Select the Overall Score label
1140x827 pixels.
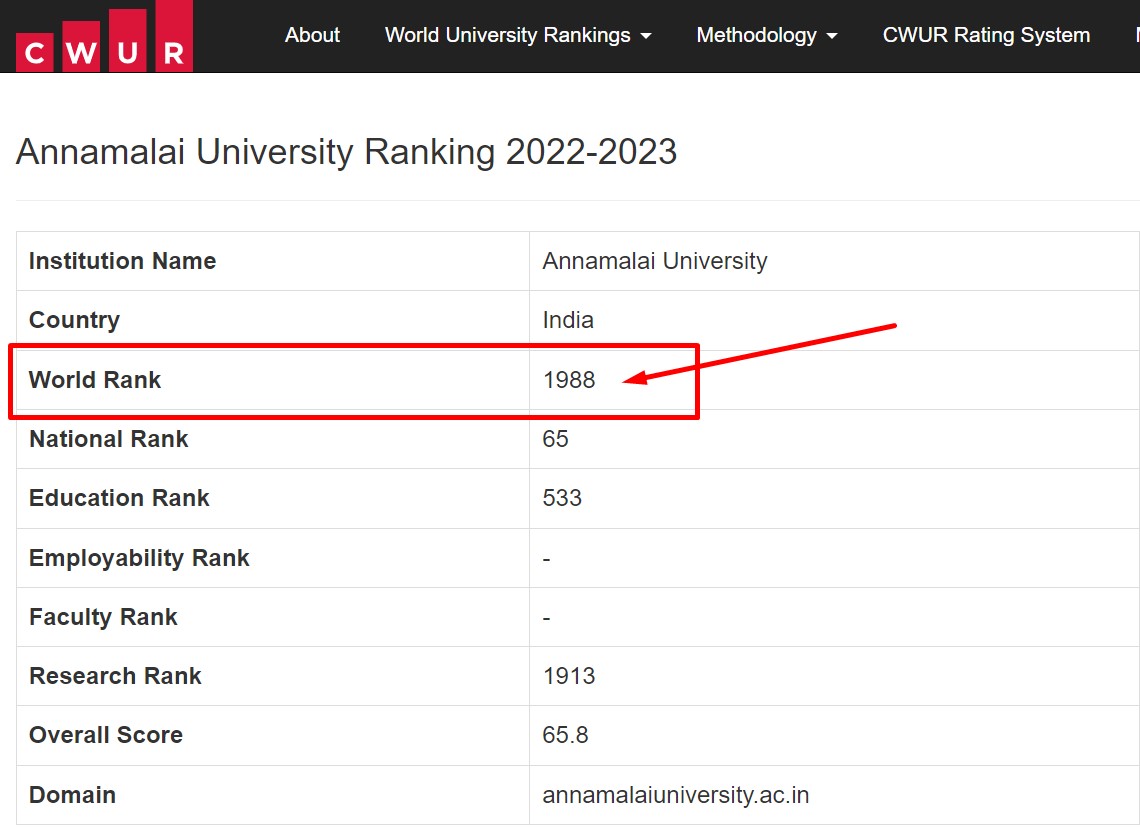click(106, 735)
